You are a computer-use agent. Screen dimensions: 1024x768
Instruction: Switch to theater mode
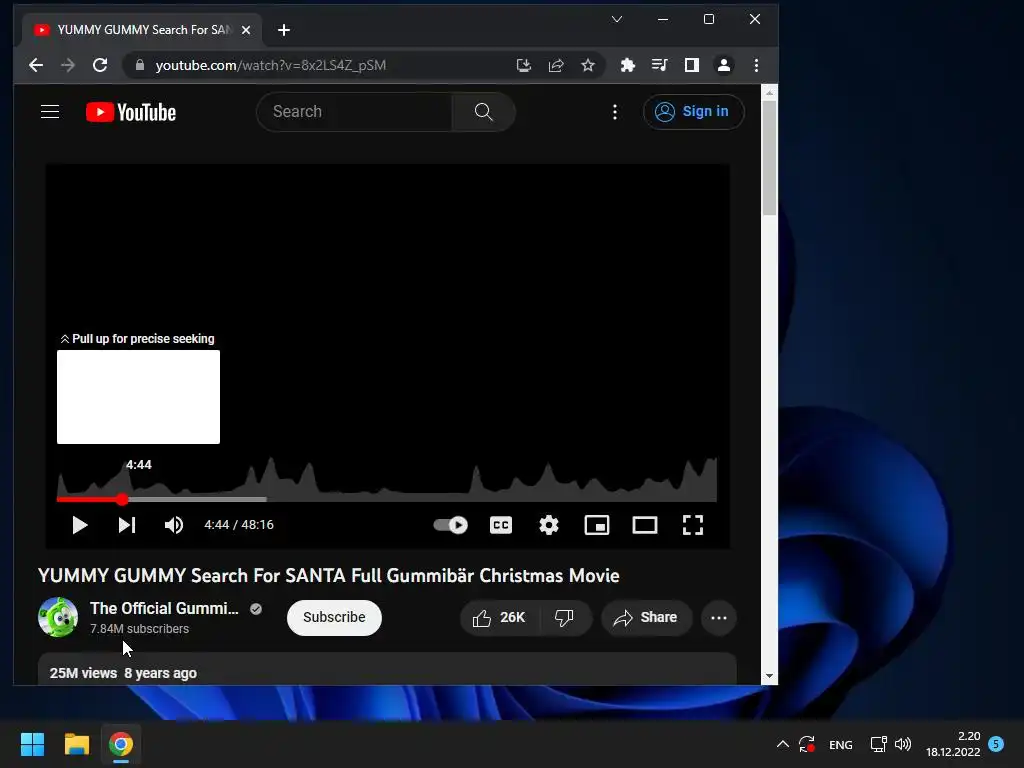[645, 525]
